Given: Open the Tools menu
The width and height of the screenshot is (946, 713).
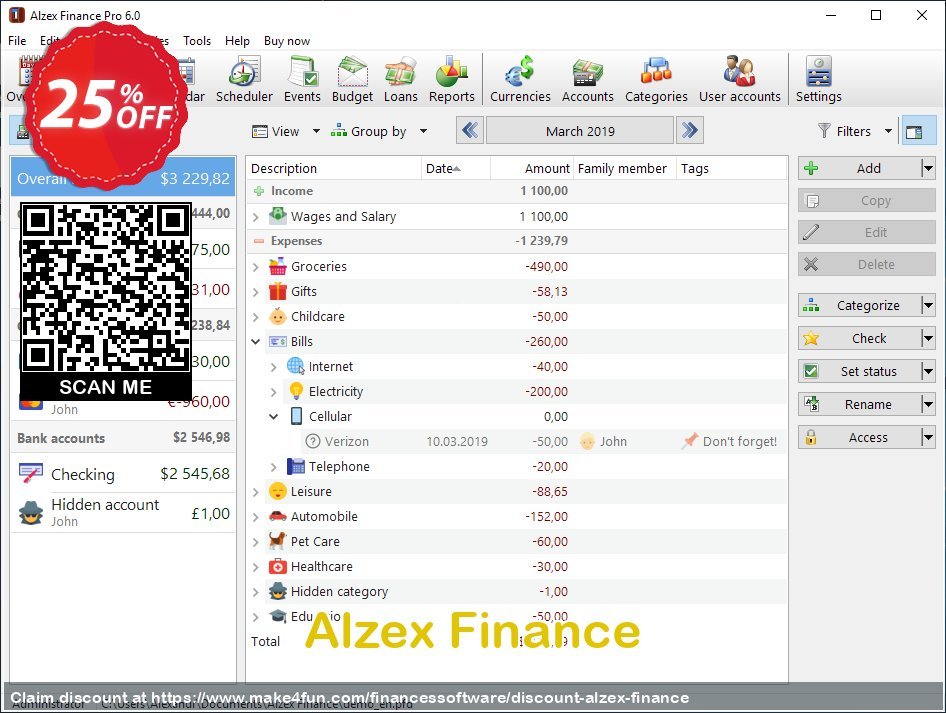Looking at the screenshot, I should click(x=197, y=40).
